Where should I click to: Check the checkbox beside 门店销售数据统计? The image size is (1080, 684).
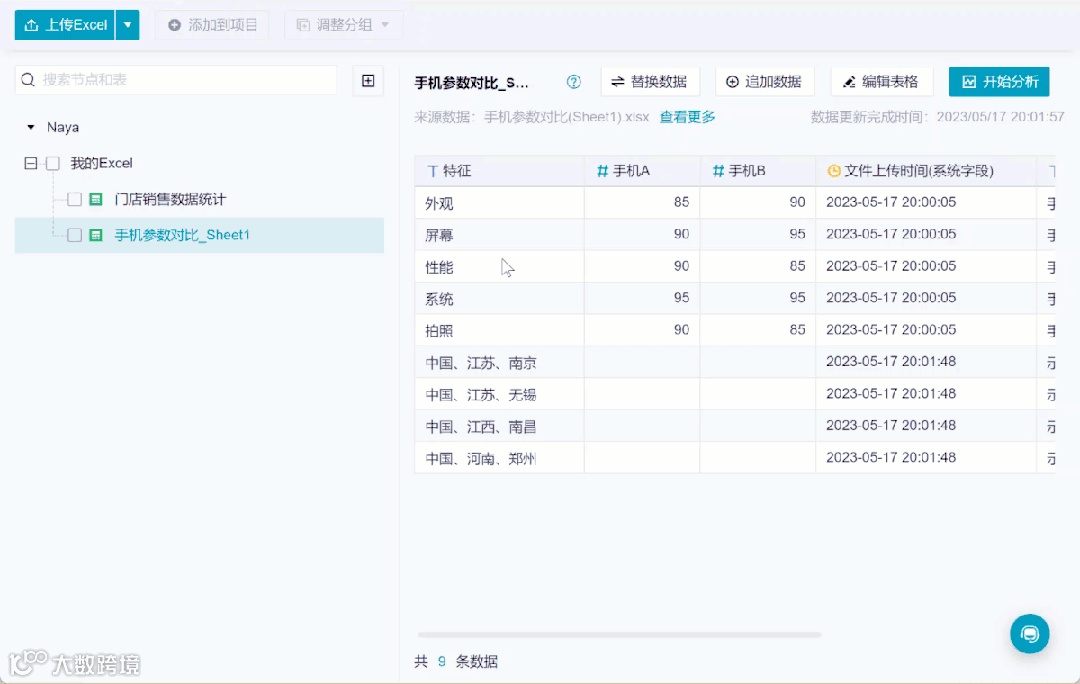pos(72,199)
